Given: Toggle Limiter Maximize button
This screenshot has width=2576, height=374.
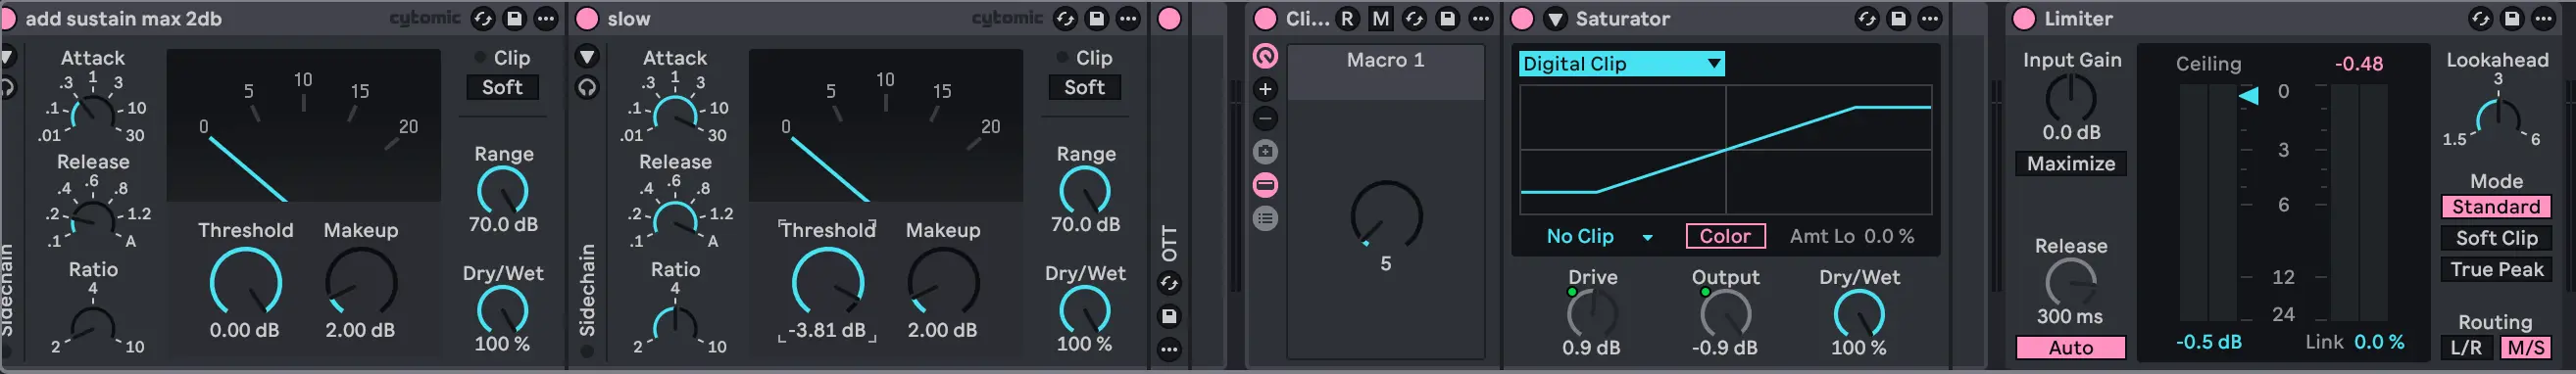Looking at the screenshot, I should (x=2070, y=164).
